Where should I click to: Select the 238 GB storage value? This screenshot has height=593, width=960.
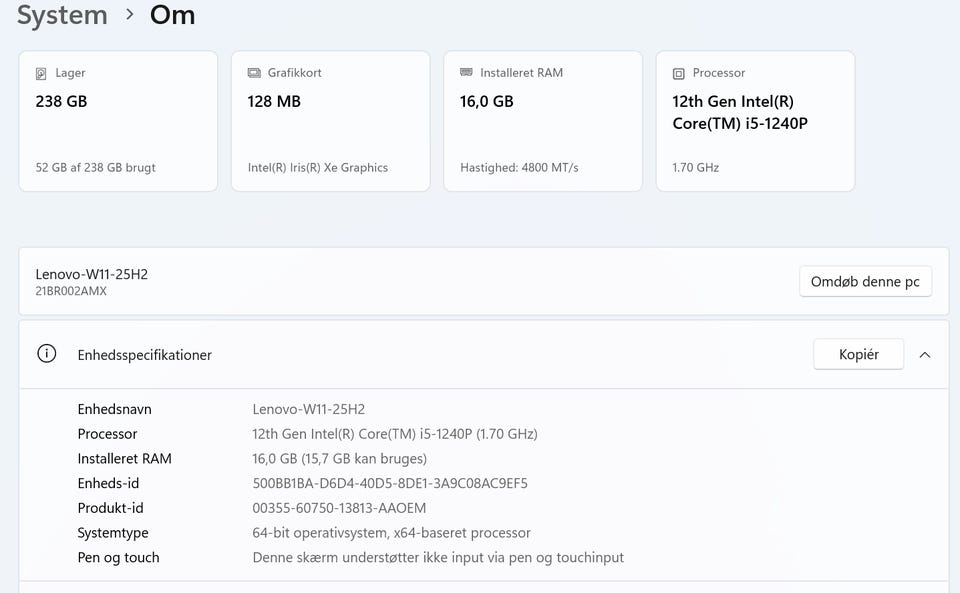(x=62, y=101)
